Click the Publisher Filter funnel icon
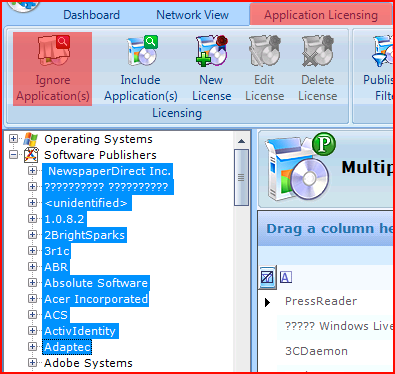 pos(382,51)
